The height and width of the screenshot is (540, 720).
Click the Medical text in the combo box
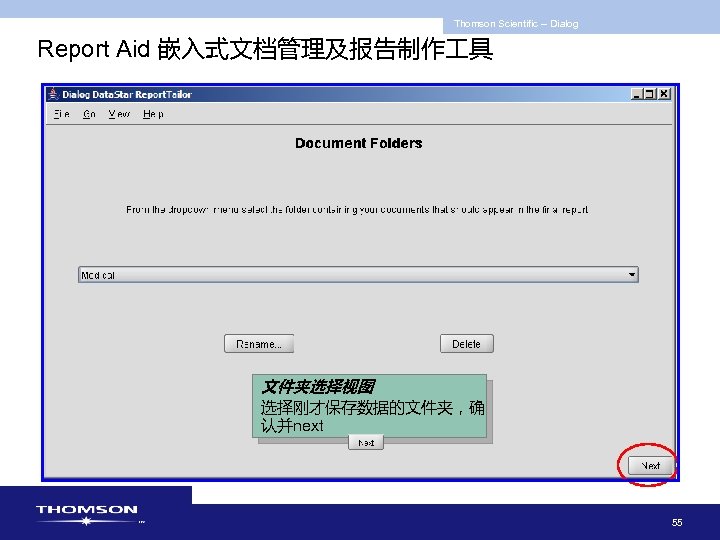tap(98, 275)
